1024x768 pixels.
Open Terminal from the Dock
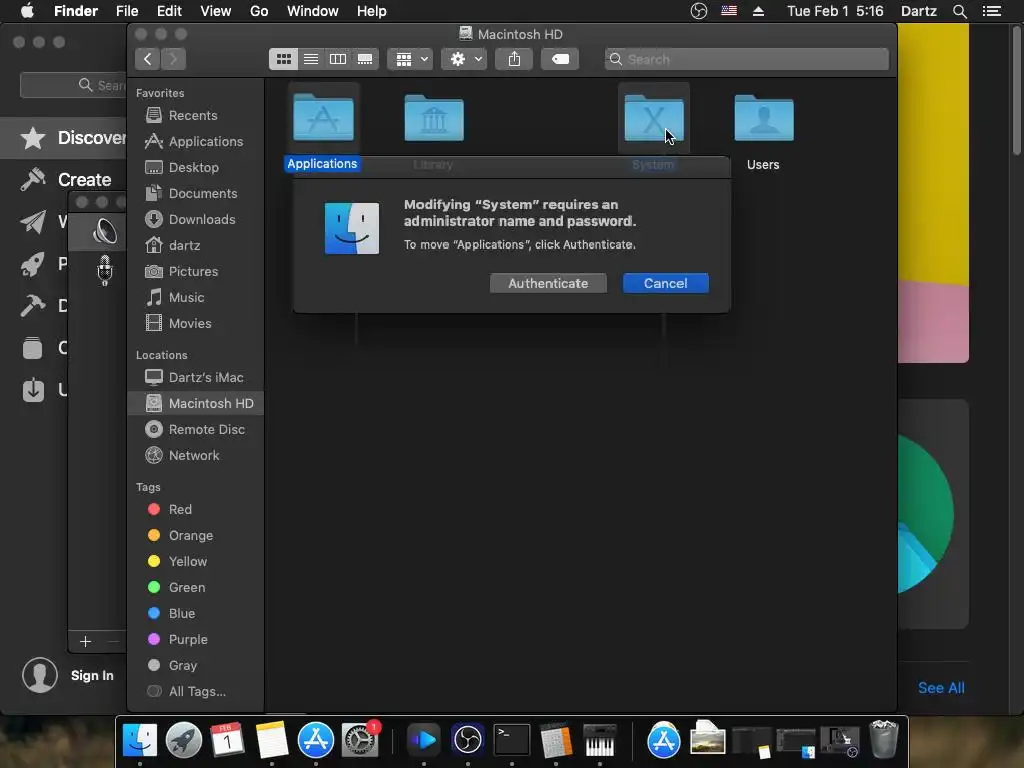tap(511, 740)
